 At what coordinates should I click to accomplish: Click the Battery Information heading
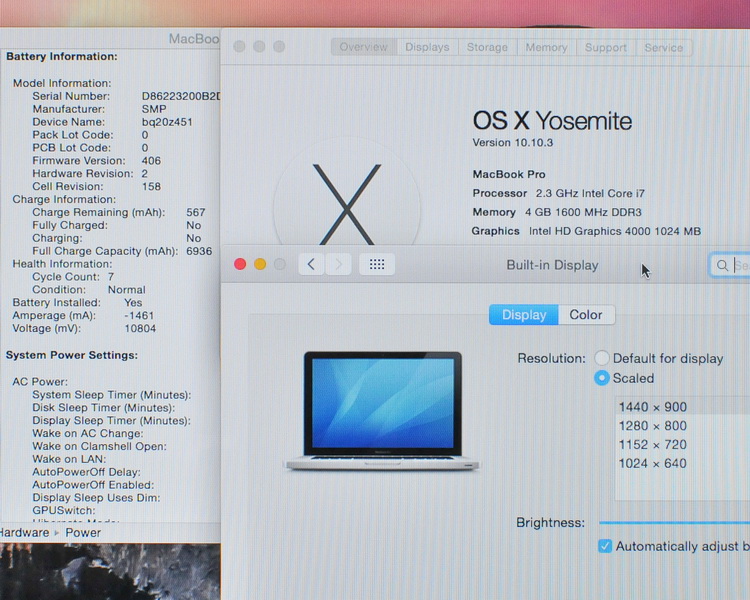(x=62, y=56)
